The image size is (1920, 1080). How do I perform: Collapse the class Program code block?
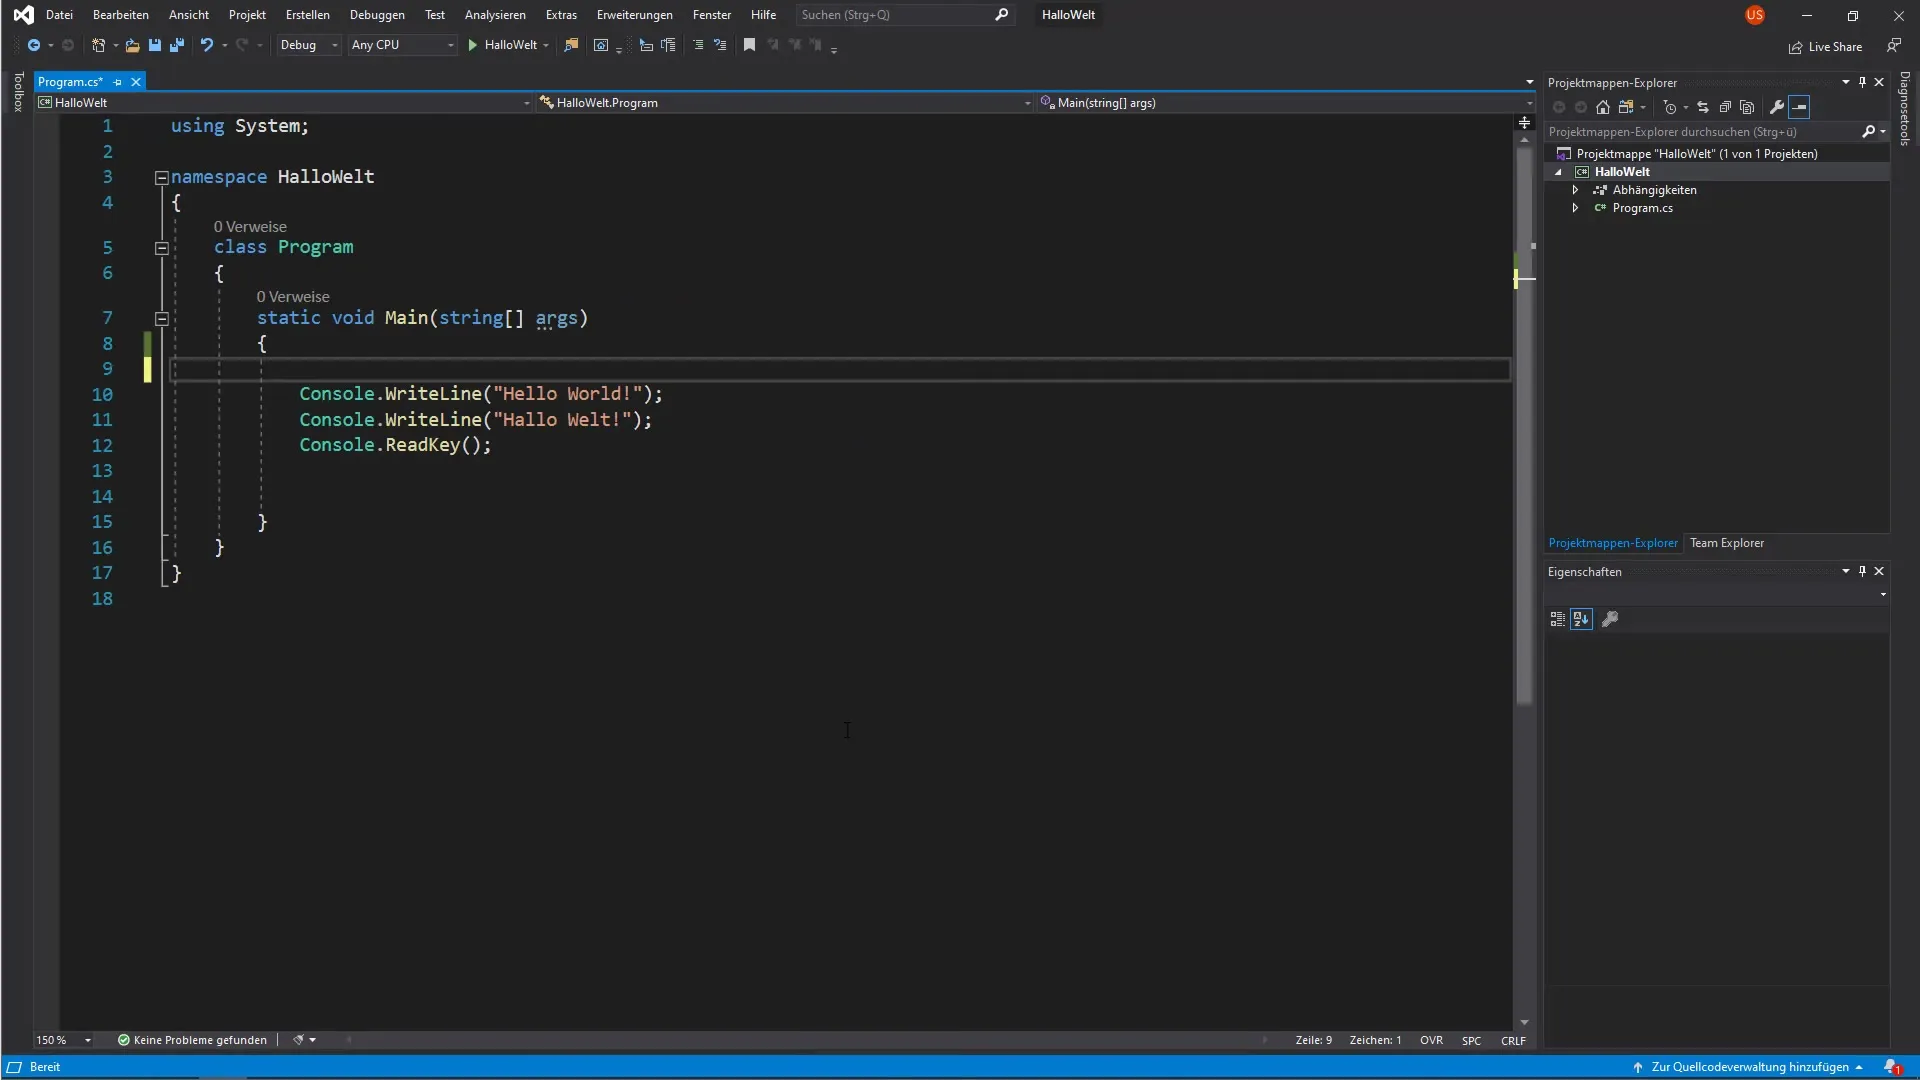pos(161,248)
